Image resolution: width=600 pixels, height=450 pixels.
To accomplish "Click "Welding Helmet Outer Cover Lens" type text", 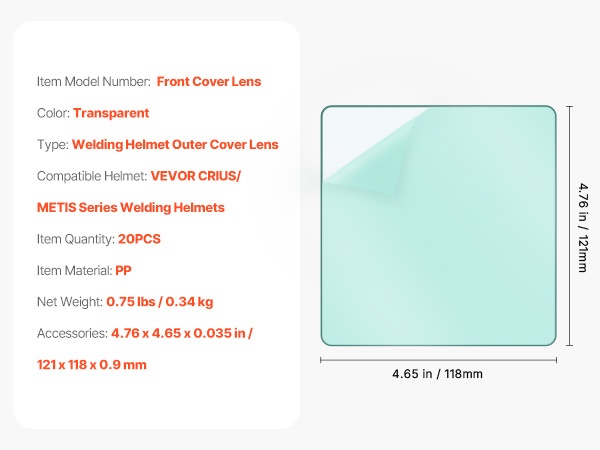I will click(175, 144).
